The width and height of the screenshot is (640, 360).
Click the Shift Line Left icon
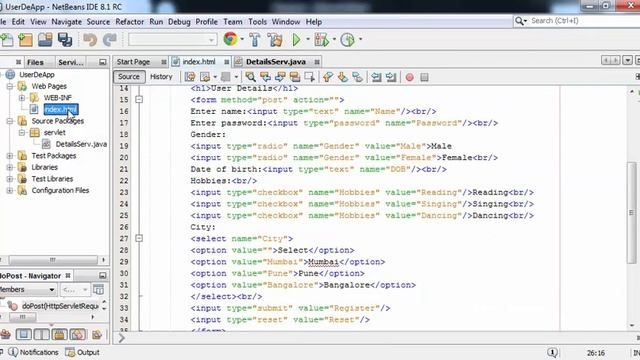coord(376,77)
